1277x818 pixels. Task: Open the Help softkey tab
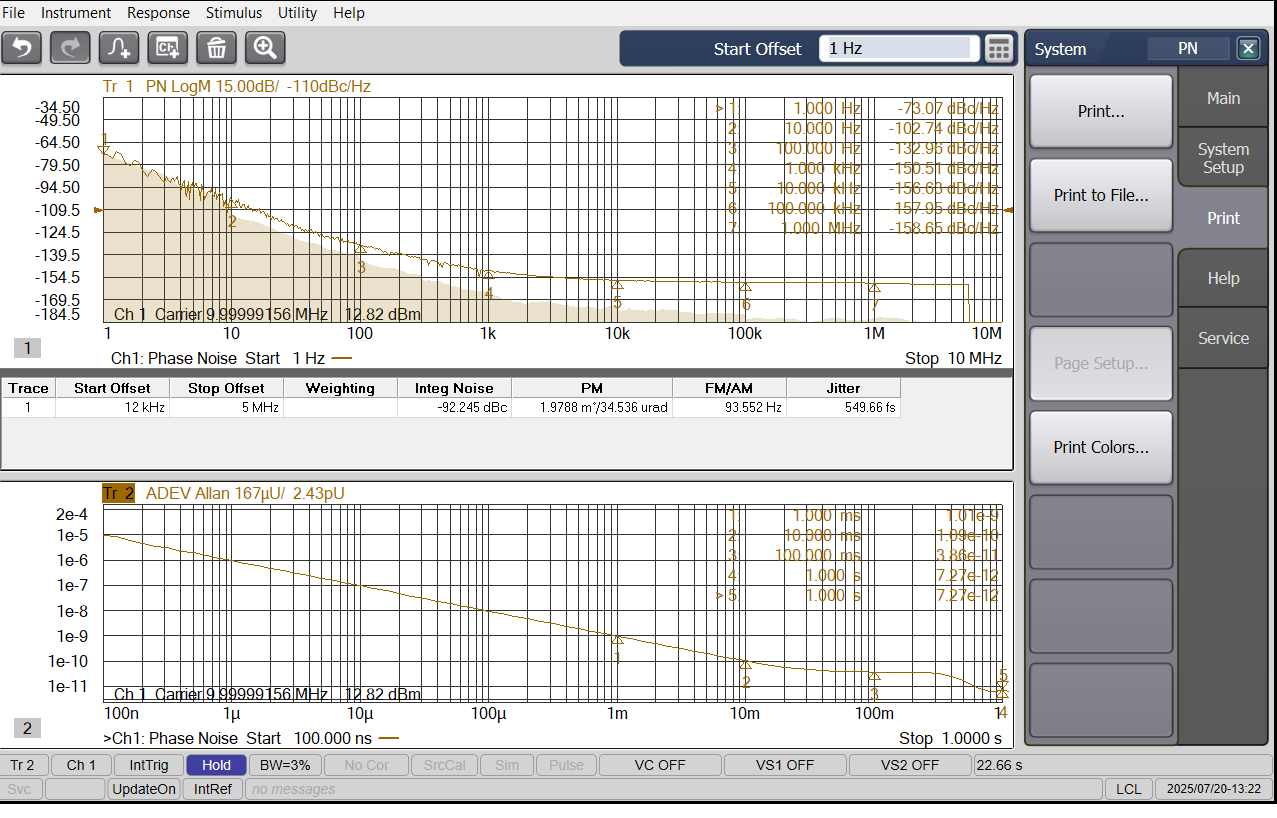coord(1223,278)
